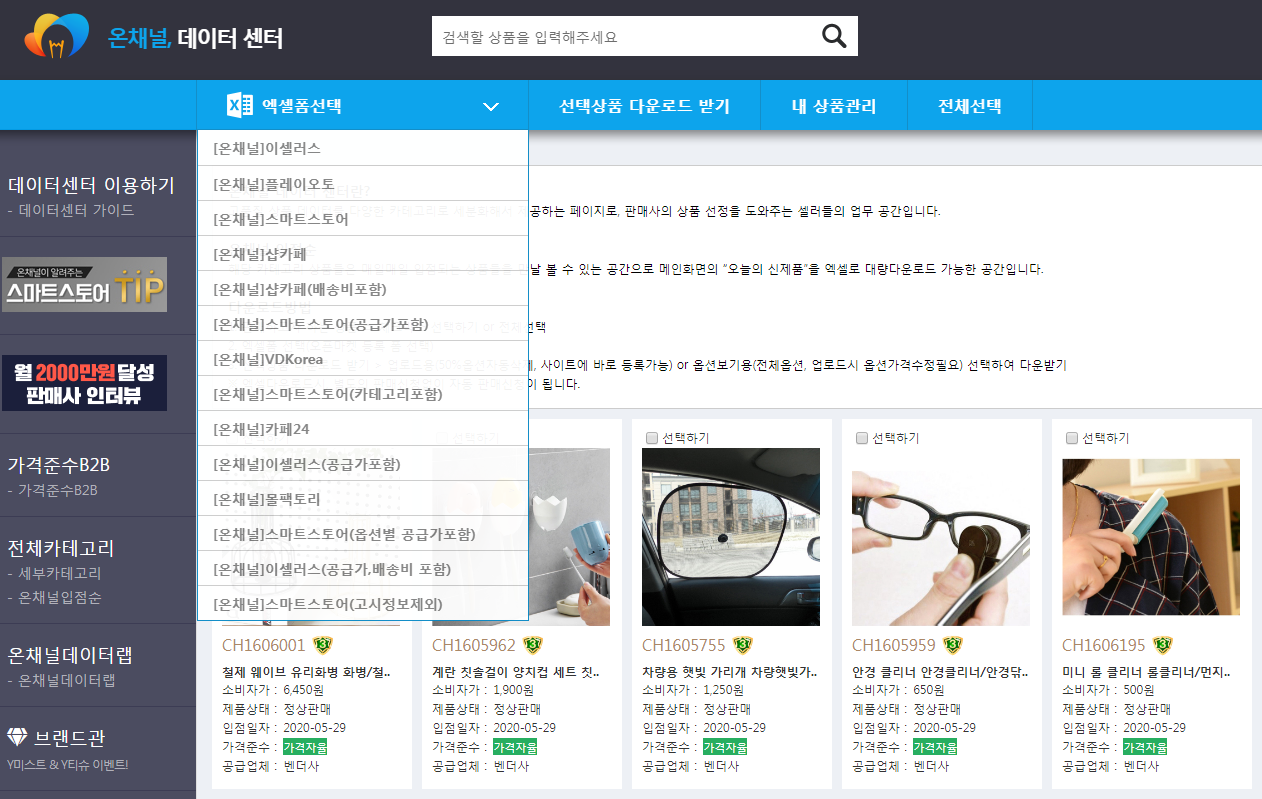Image resolution: width=1262 pixels, height=799 pixels.
Task: Click product code CH1606001
Action: pos(264,645)
